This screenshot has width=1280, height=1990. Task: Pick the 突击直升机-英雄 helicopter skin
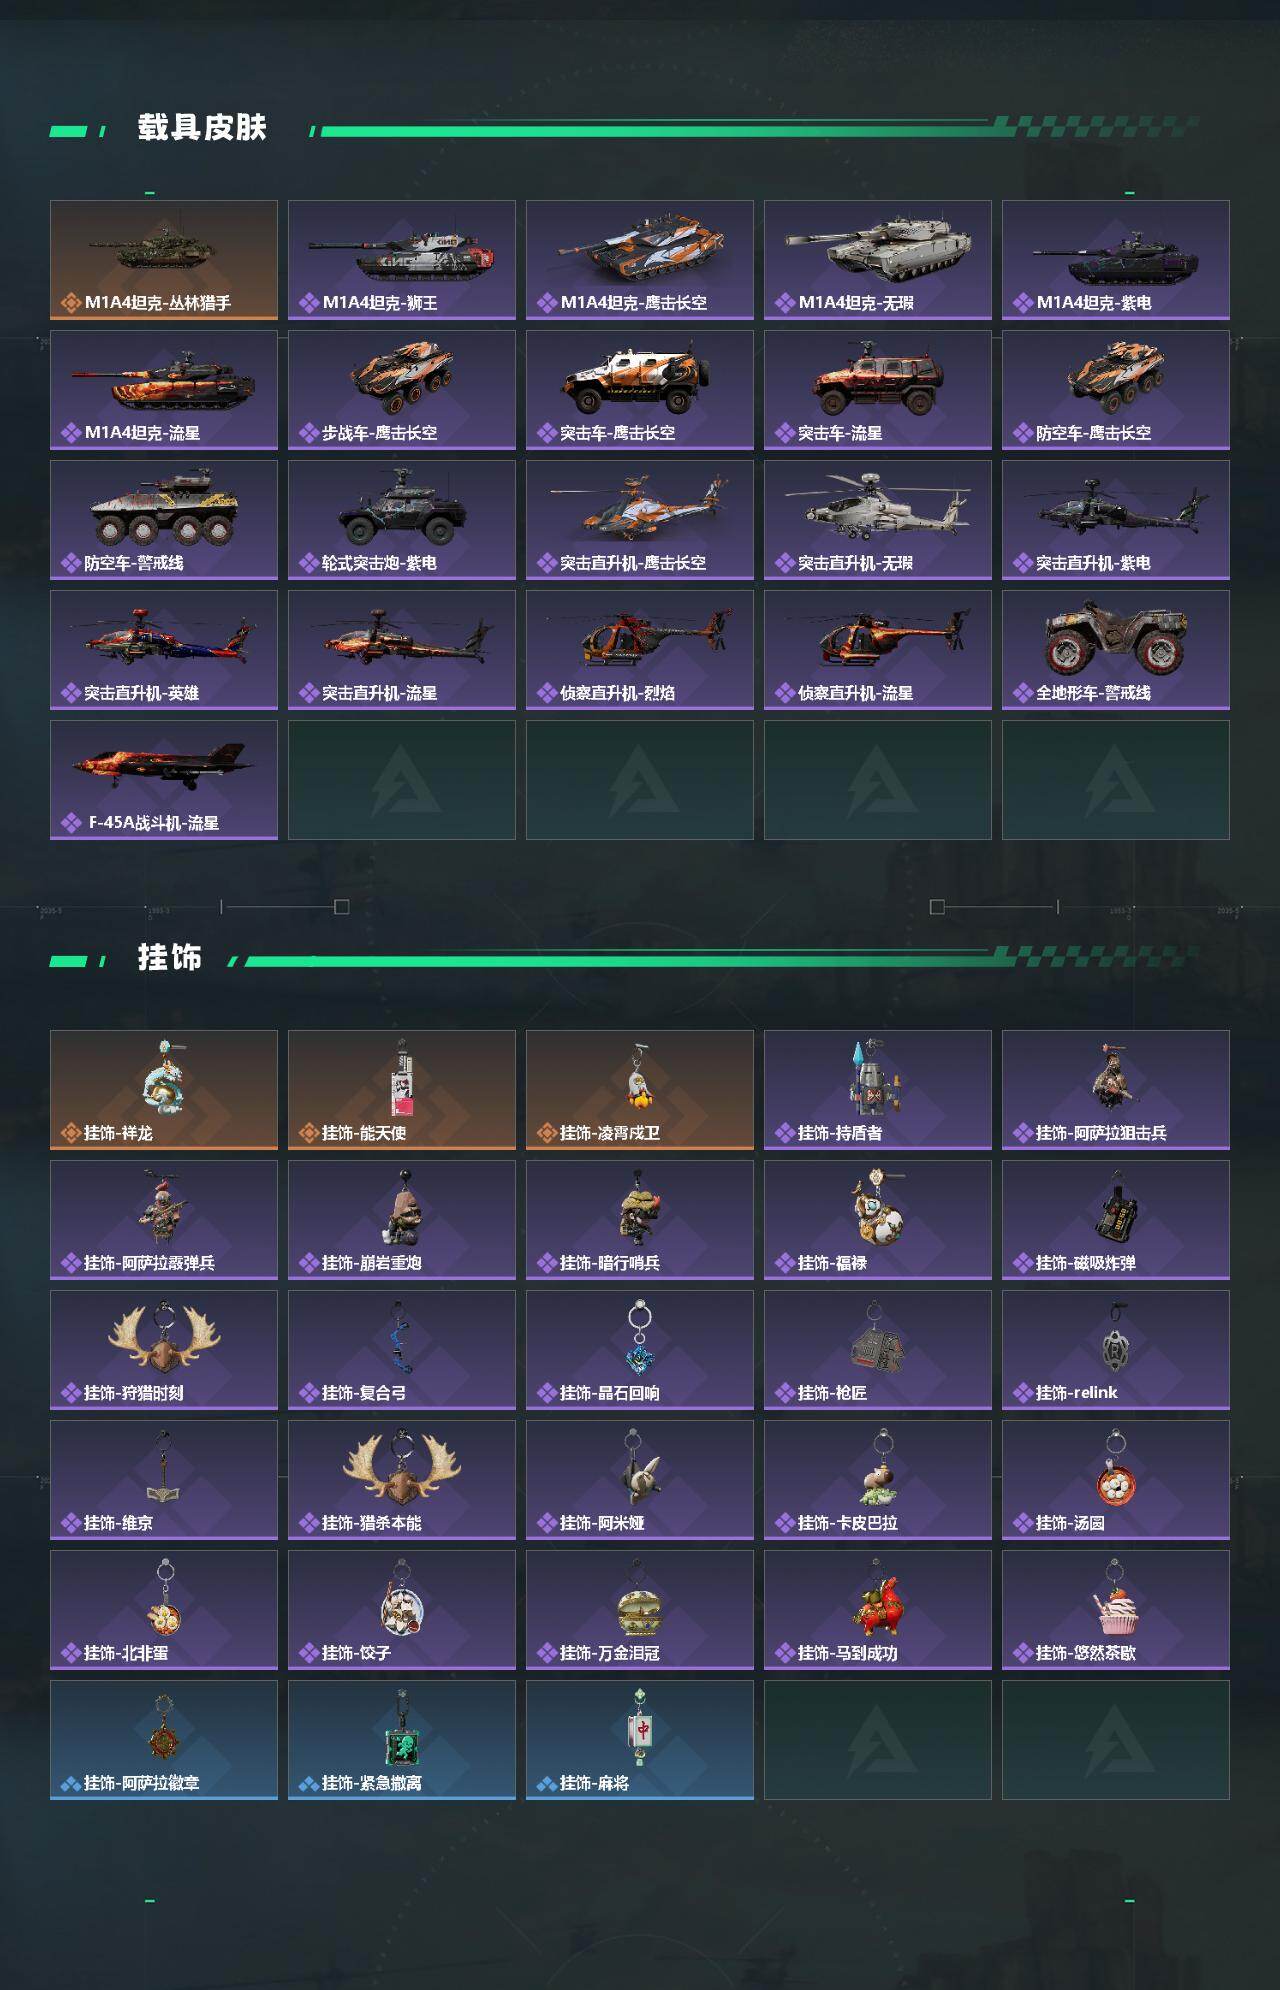tap(164, 650)
